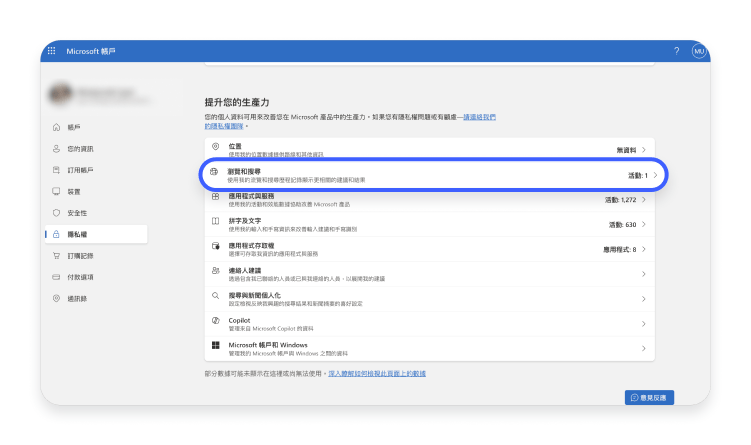
Task: Click the home icon beside 帳戶
Action: tap(57, 127)
